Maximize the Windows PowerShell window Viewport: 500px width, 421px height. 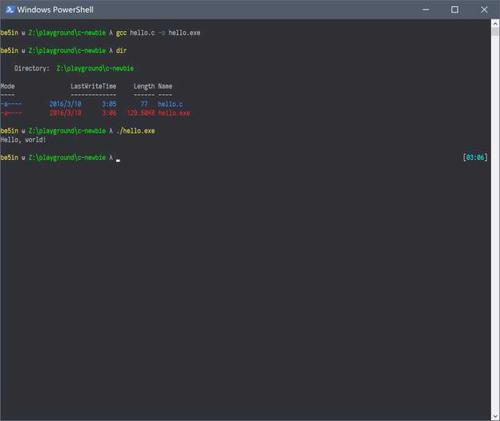pos(455,10)
